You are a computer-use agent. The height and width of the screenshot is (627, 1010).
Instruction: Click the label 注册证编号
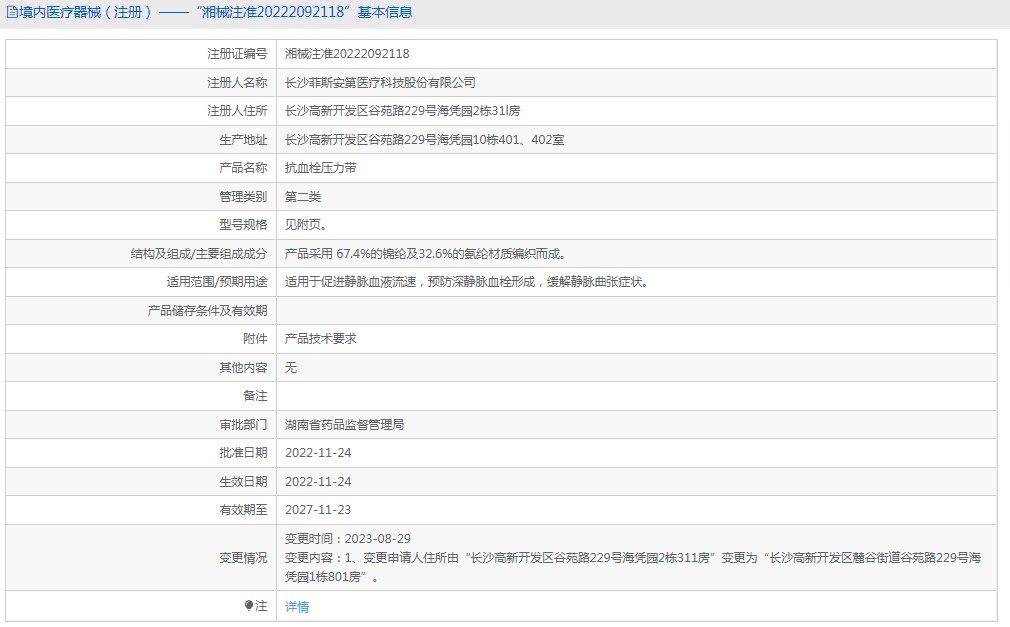[x=237, y=53]
